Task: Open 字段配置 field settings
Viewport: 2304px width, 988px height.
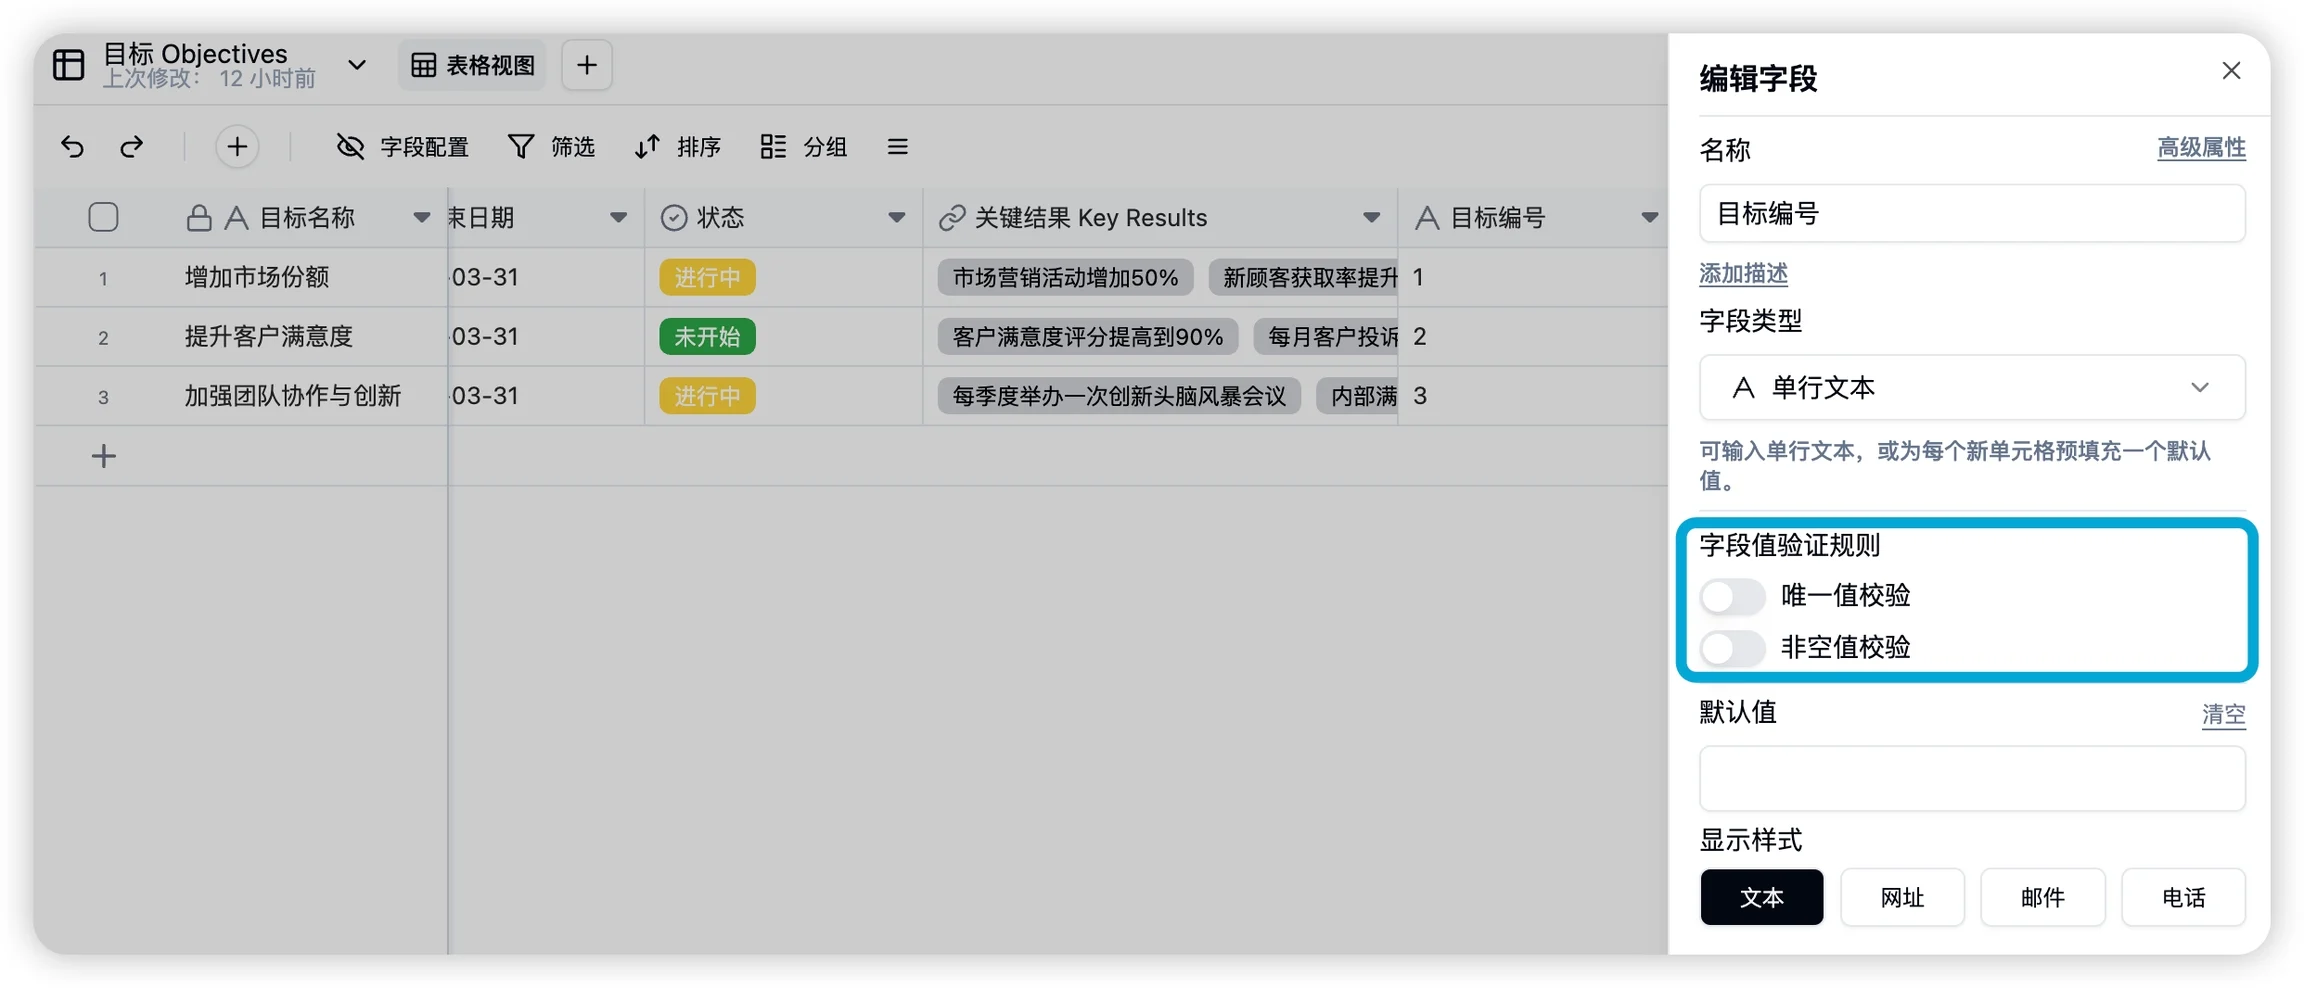Action: point(402,147)
